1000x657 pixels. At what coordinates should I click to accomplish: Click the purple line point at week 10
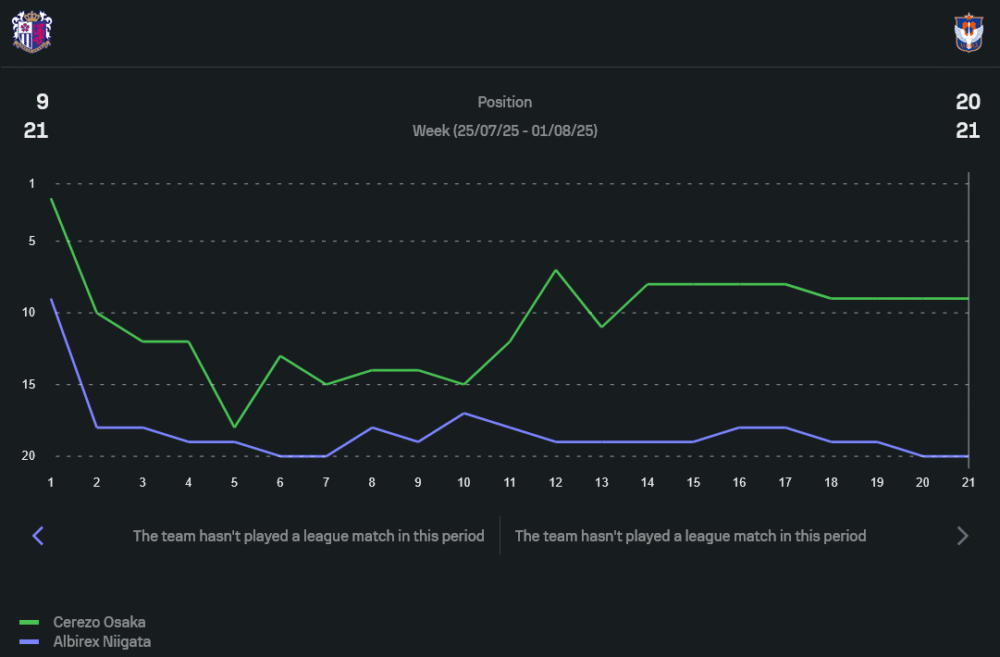(464, 413)
